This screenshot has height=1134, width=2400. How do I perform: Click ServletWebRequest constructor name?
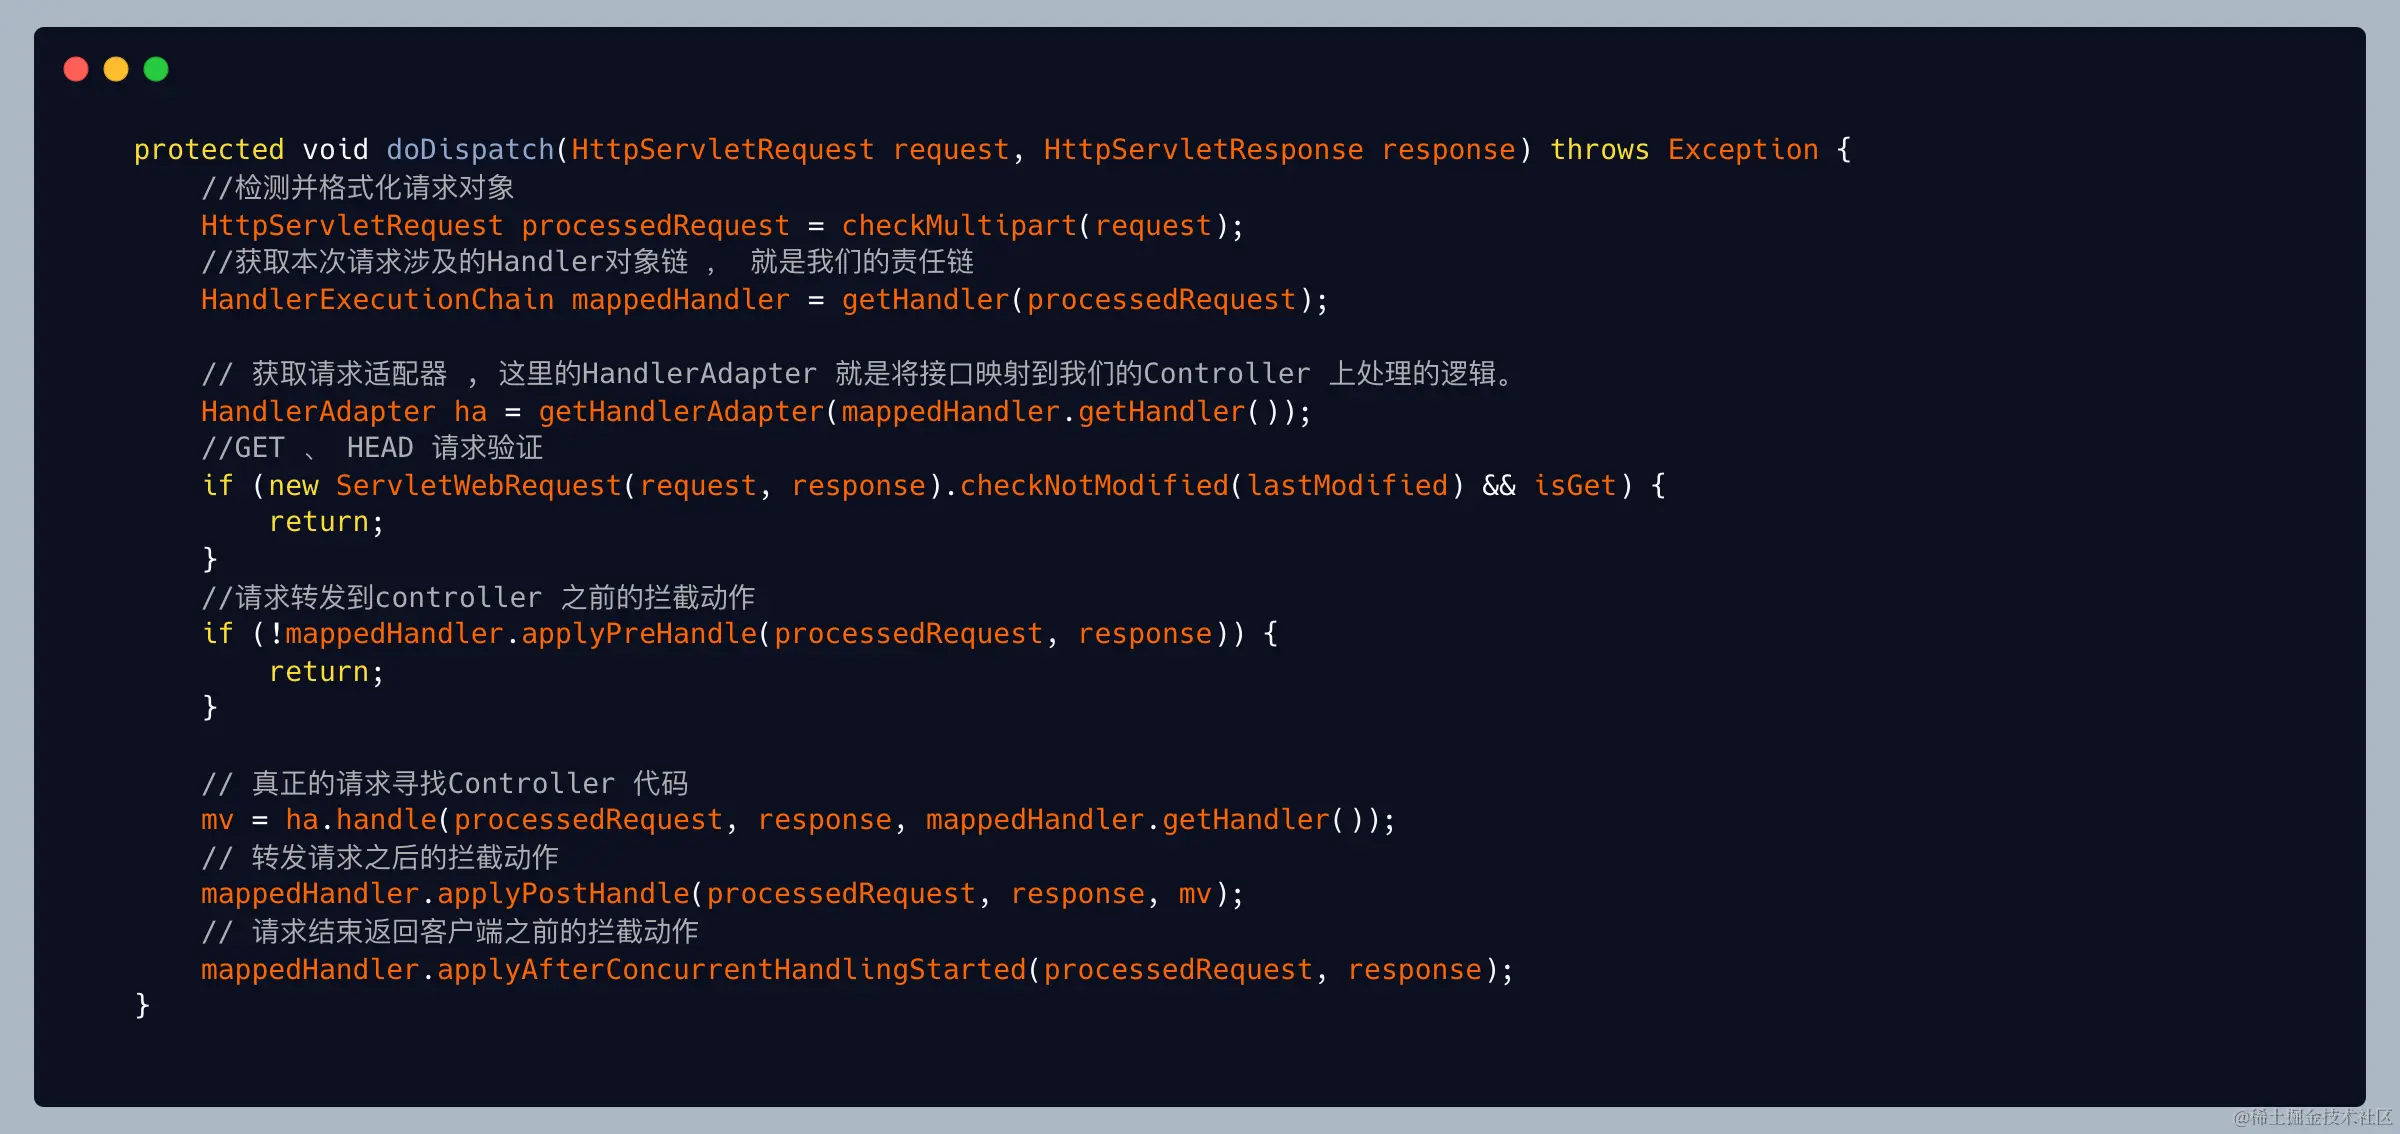pyautogui.click(x=478, y=486)
